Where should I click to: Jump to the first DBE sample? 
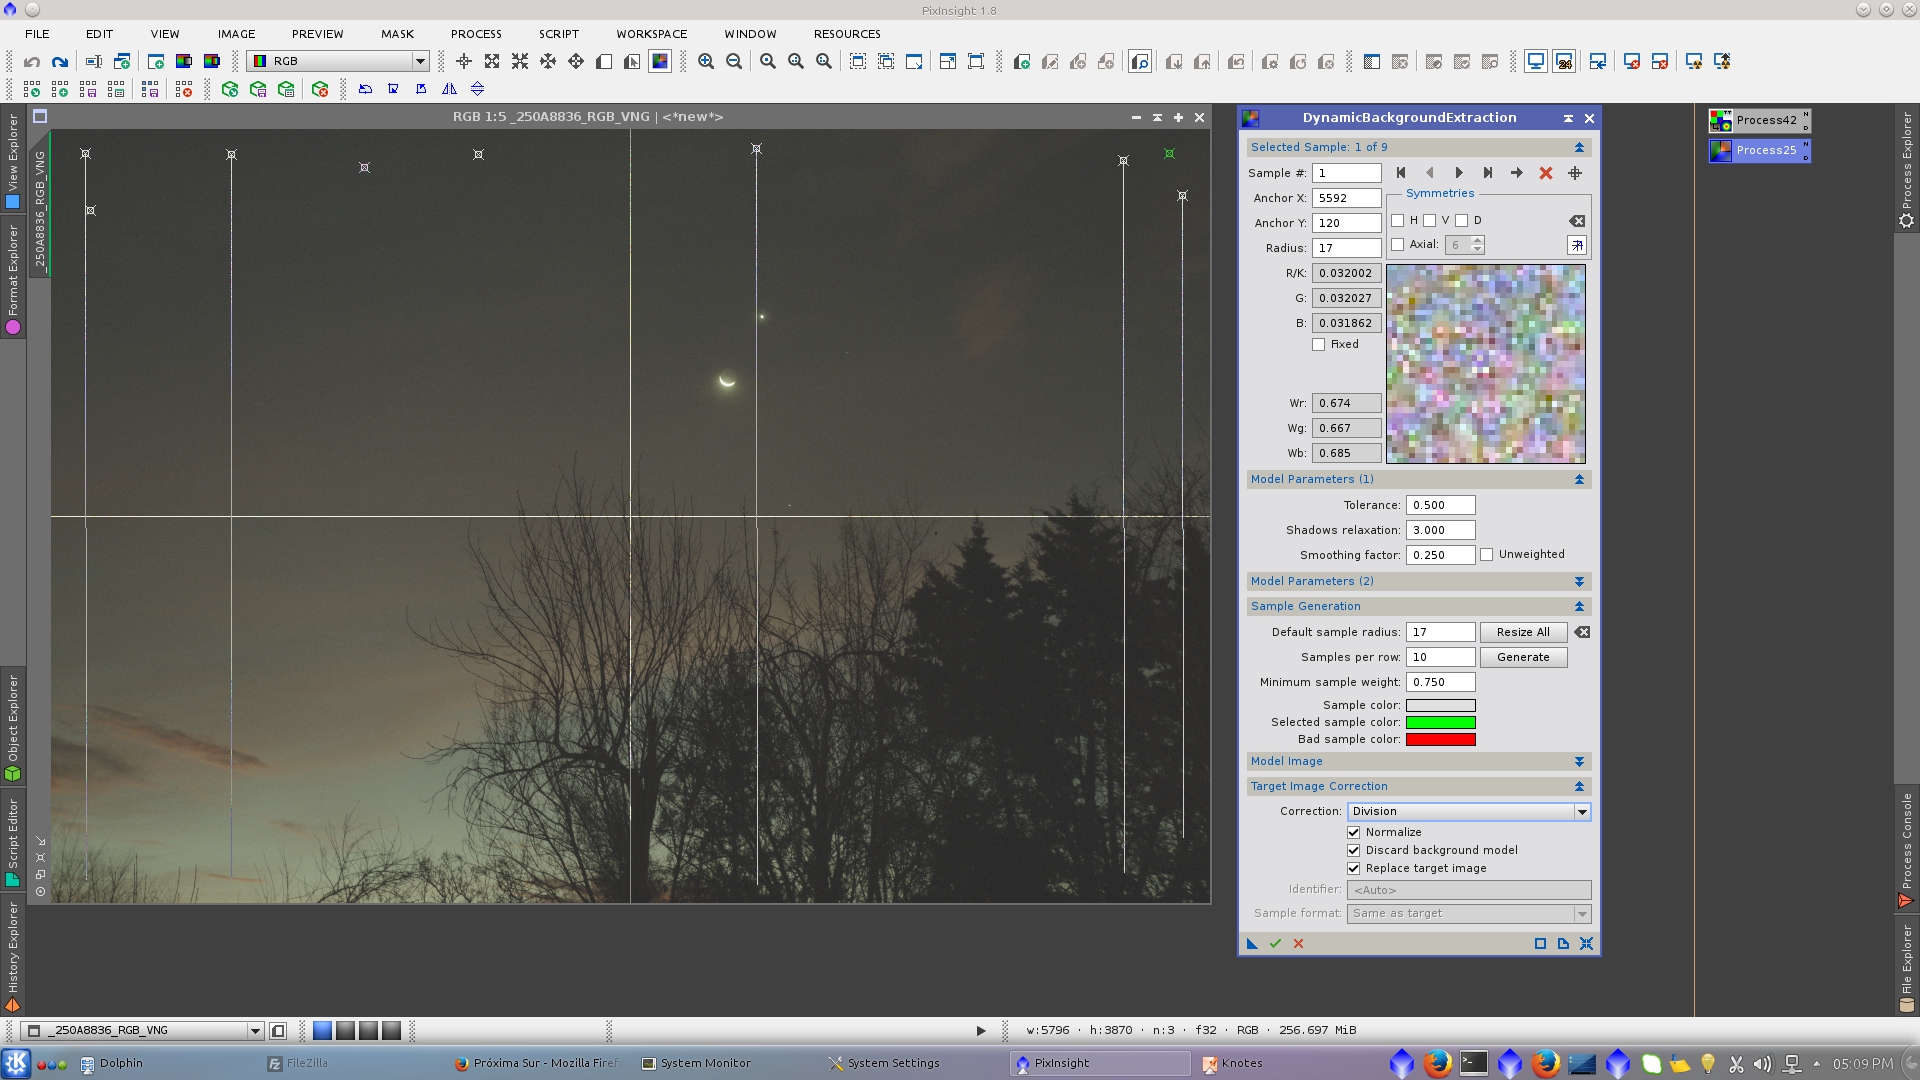(1401, 173)
